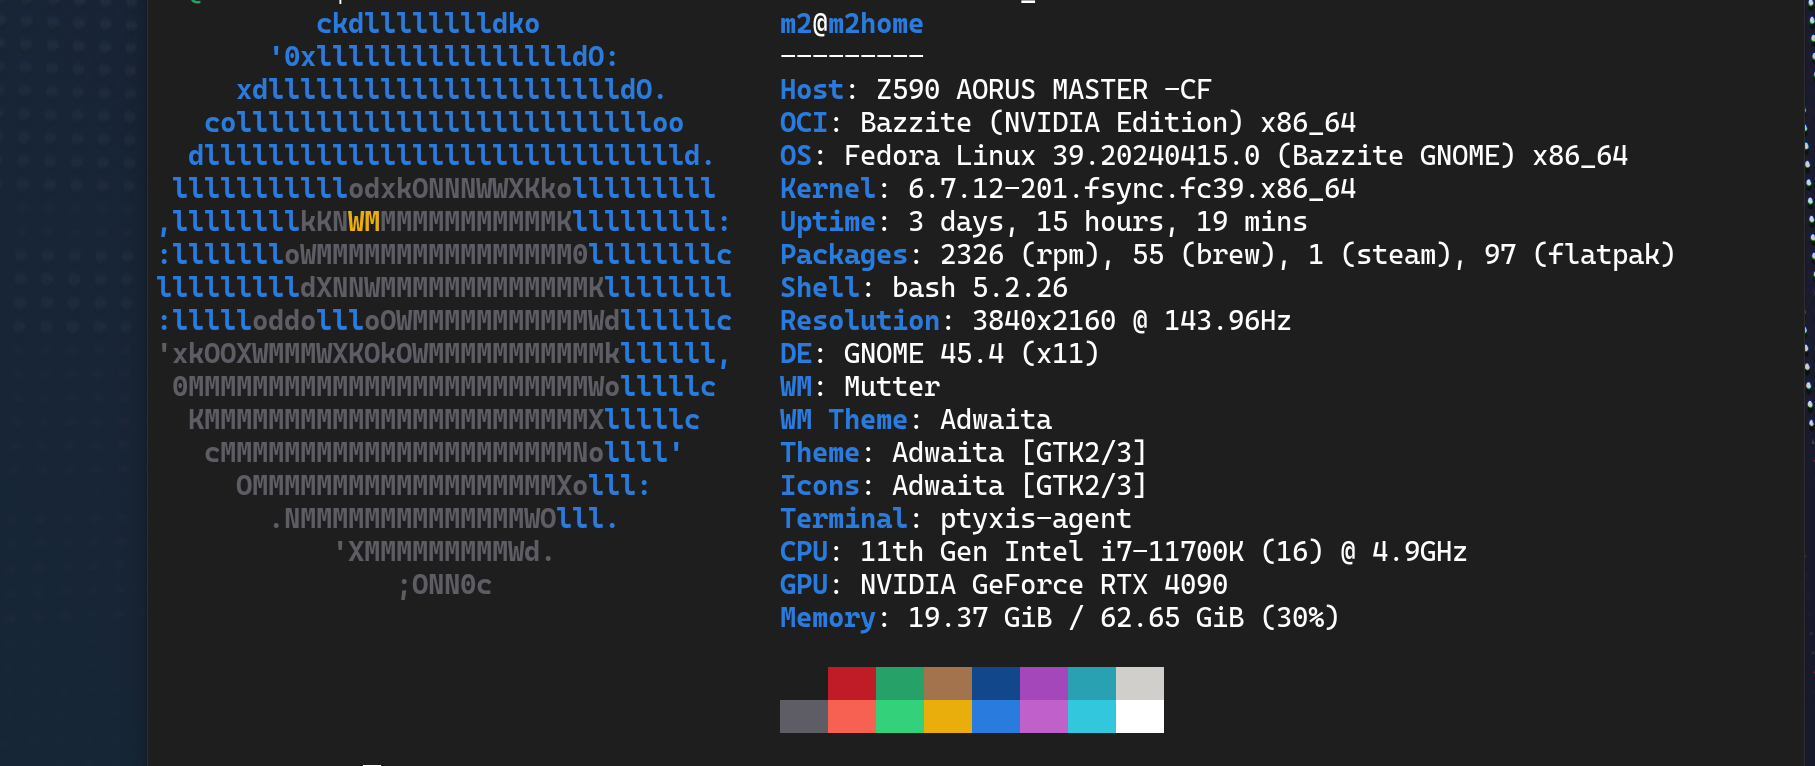Select '3840x2160 @ 143.96Hz' resolution value
This screenshot has width=1815, height=766.
(1132, 321)
